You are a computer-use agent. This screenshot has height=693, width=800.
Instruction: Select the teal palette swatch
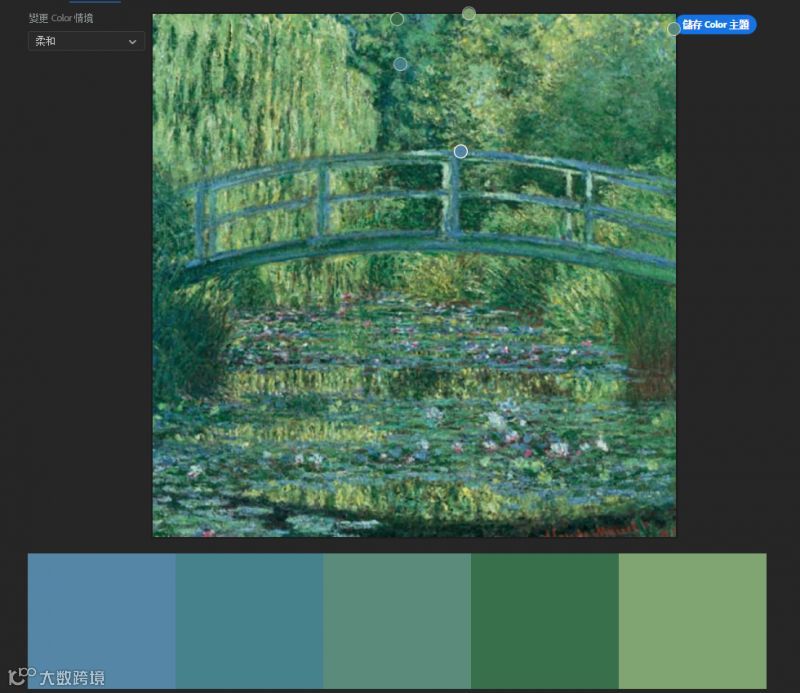249,621
